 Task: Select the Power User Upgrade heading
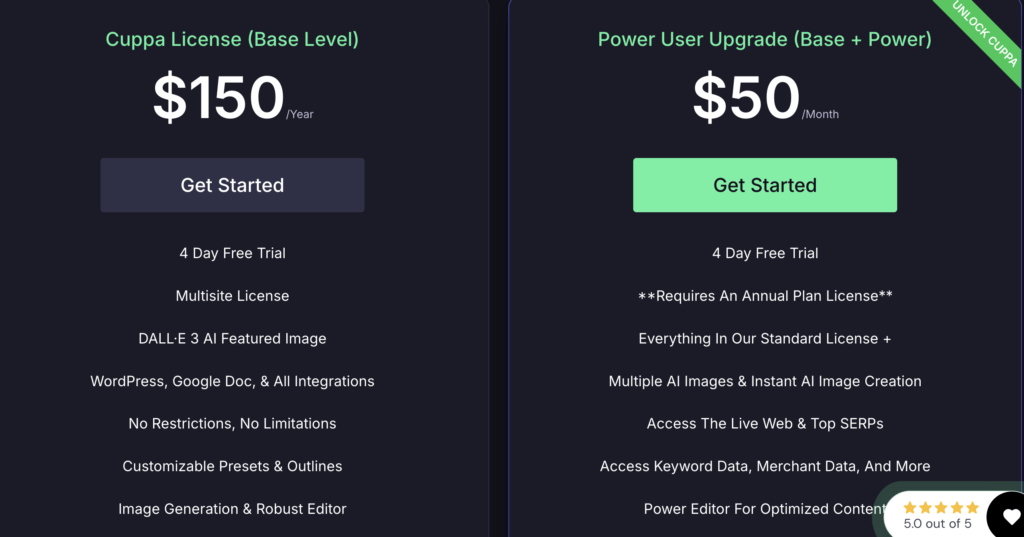765,39
